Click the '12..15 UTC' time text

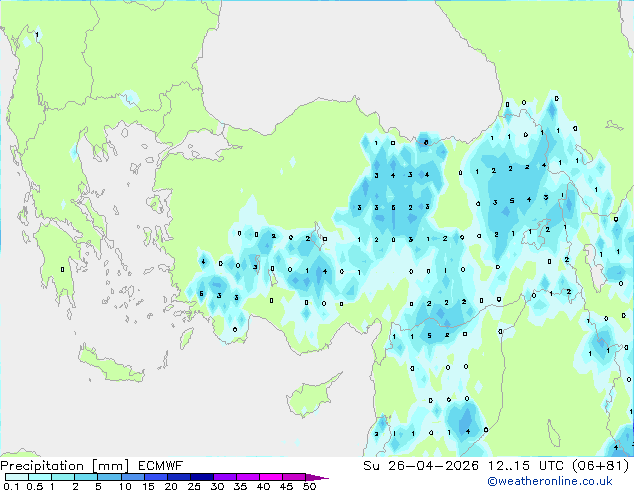[526, 466]
